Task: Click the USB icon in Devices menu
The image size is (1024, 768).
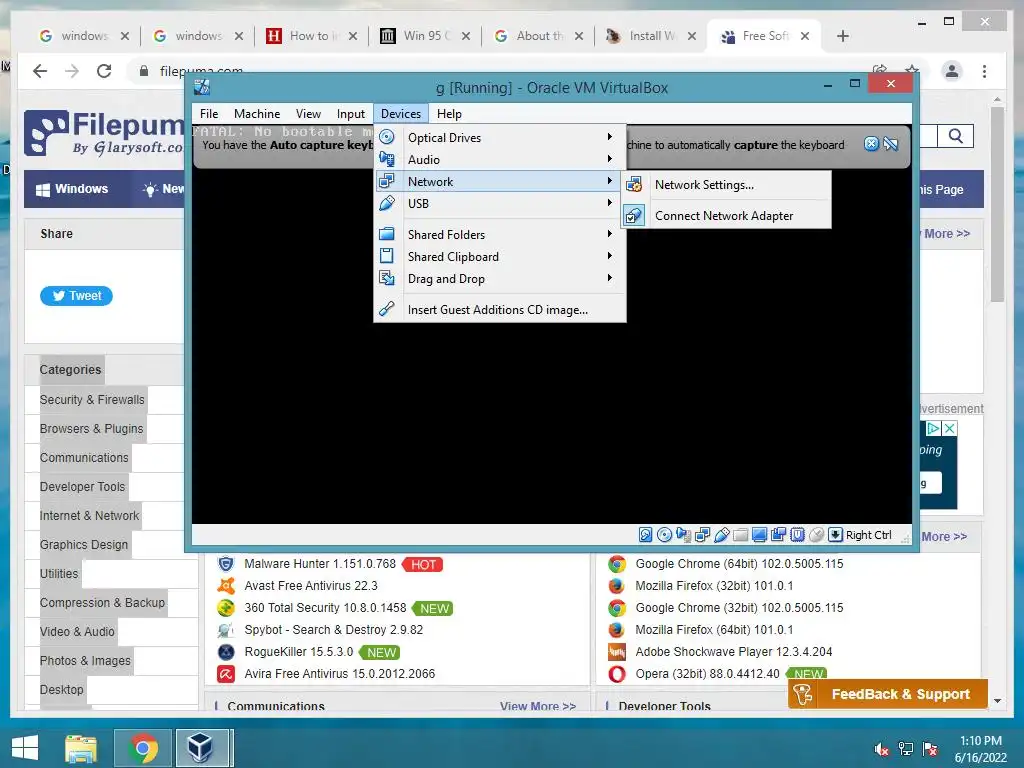Action: point(387,203)
